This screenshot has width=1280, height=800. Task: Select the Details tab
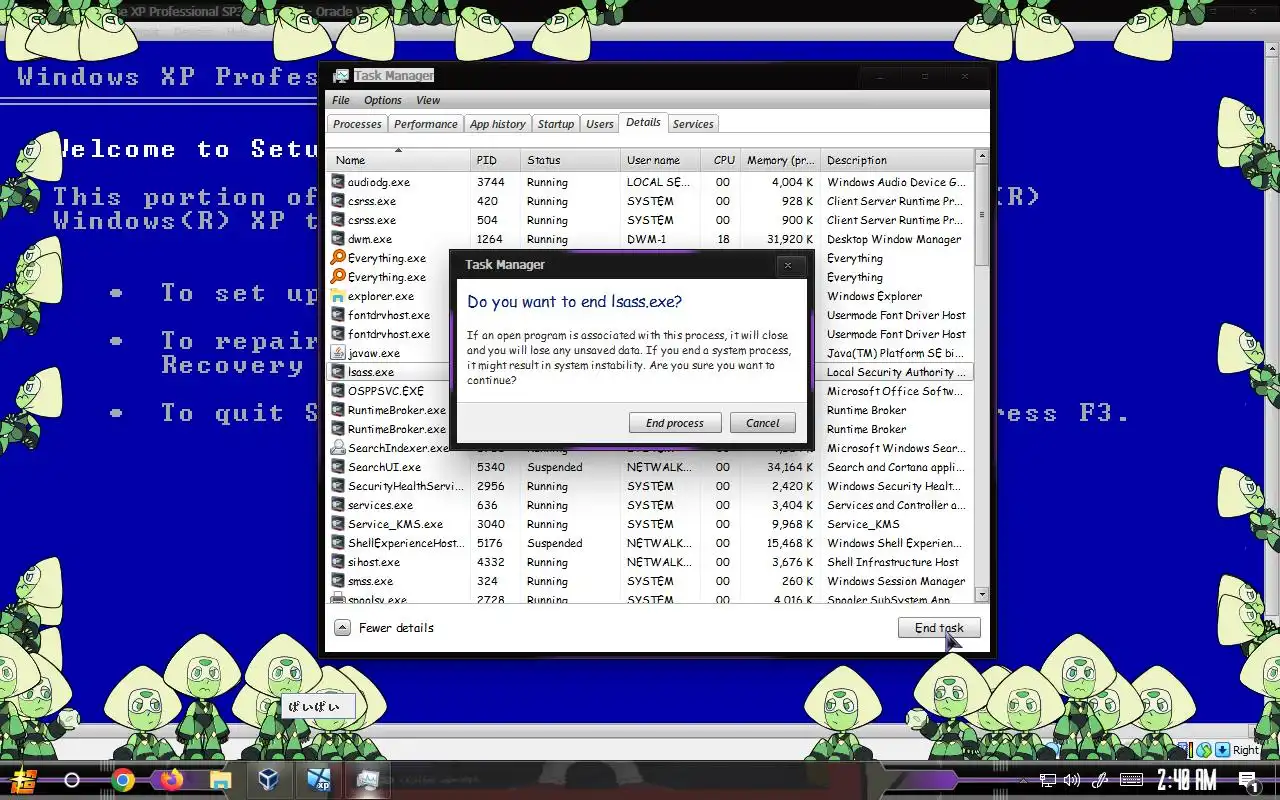pyautogui.click(x=643, y=122)
